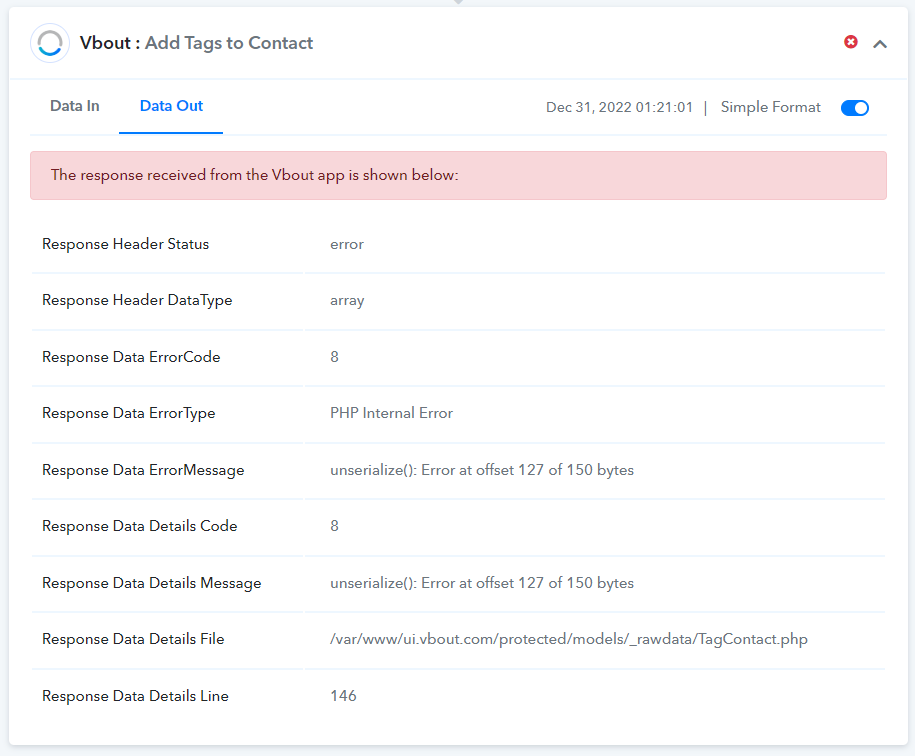
Task: Select the TagContact.php file path value
Action: pyautogui.click(x=569, y=639)
